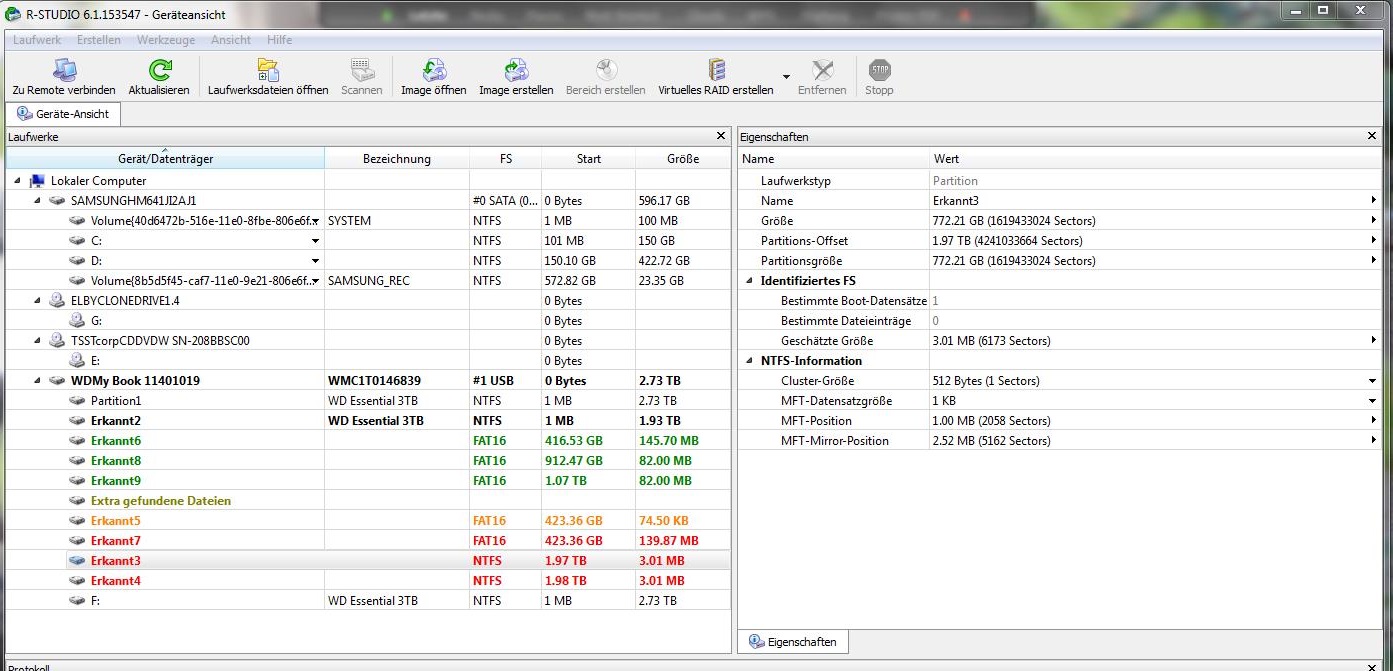This screenshot has height=671, width=1393.
Task: Click Virtuelles RAID erstellen icon
Action: 716,71
